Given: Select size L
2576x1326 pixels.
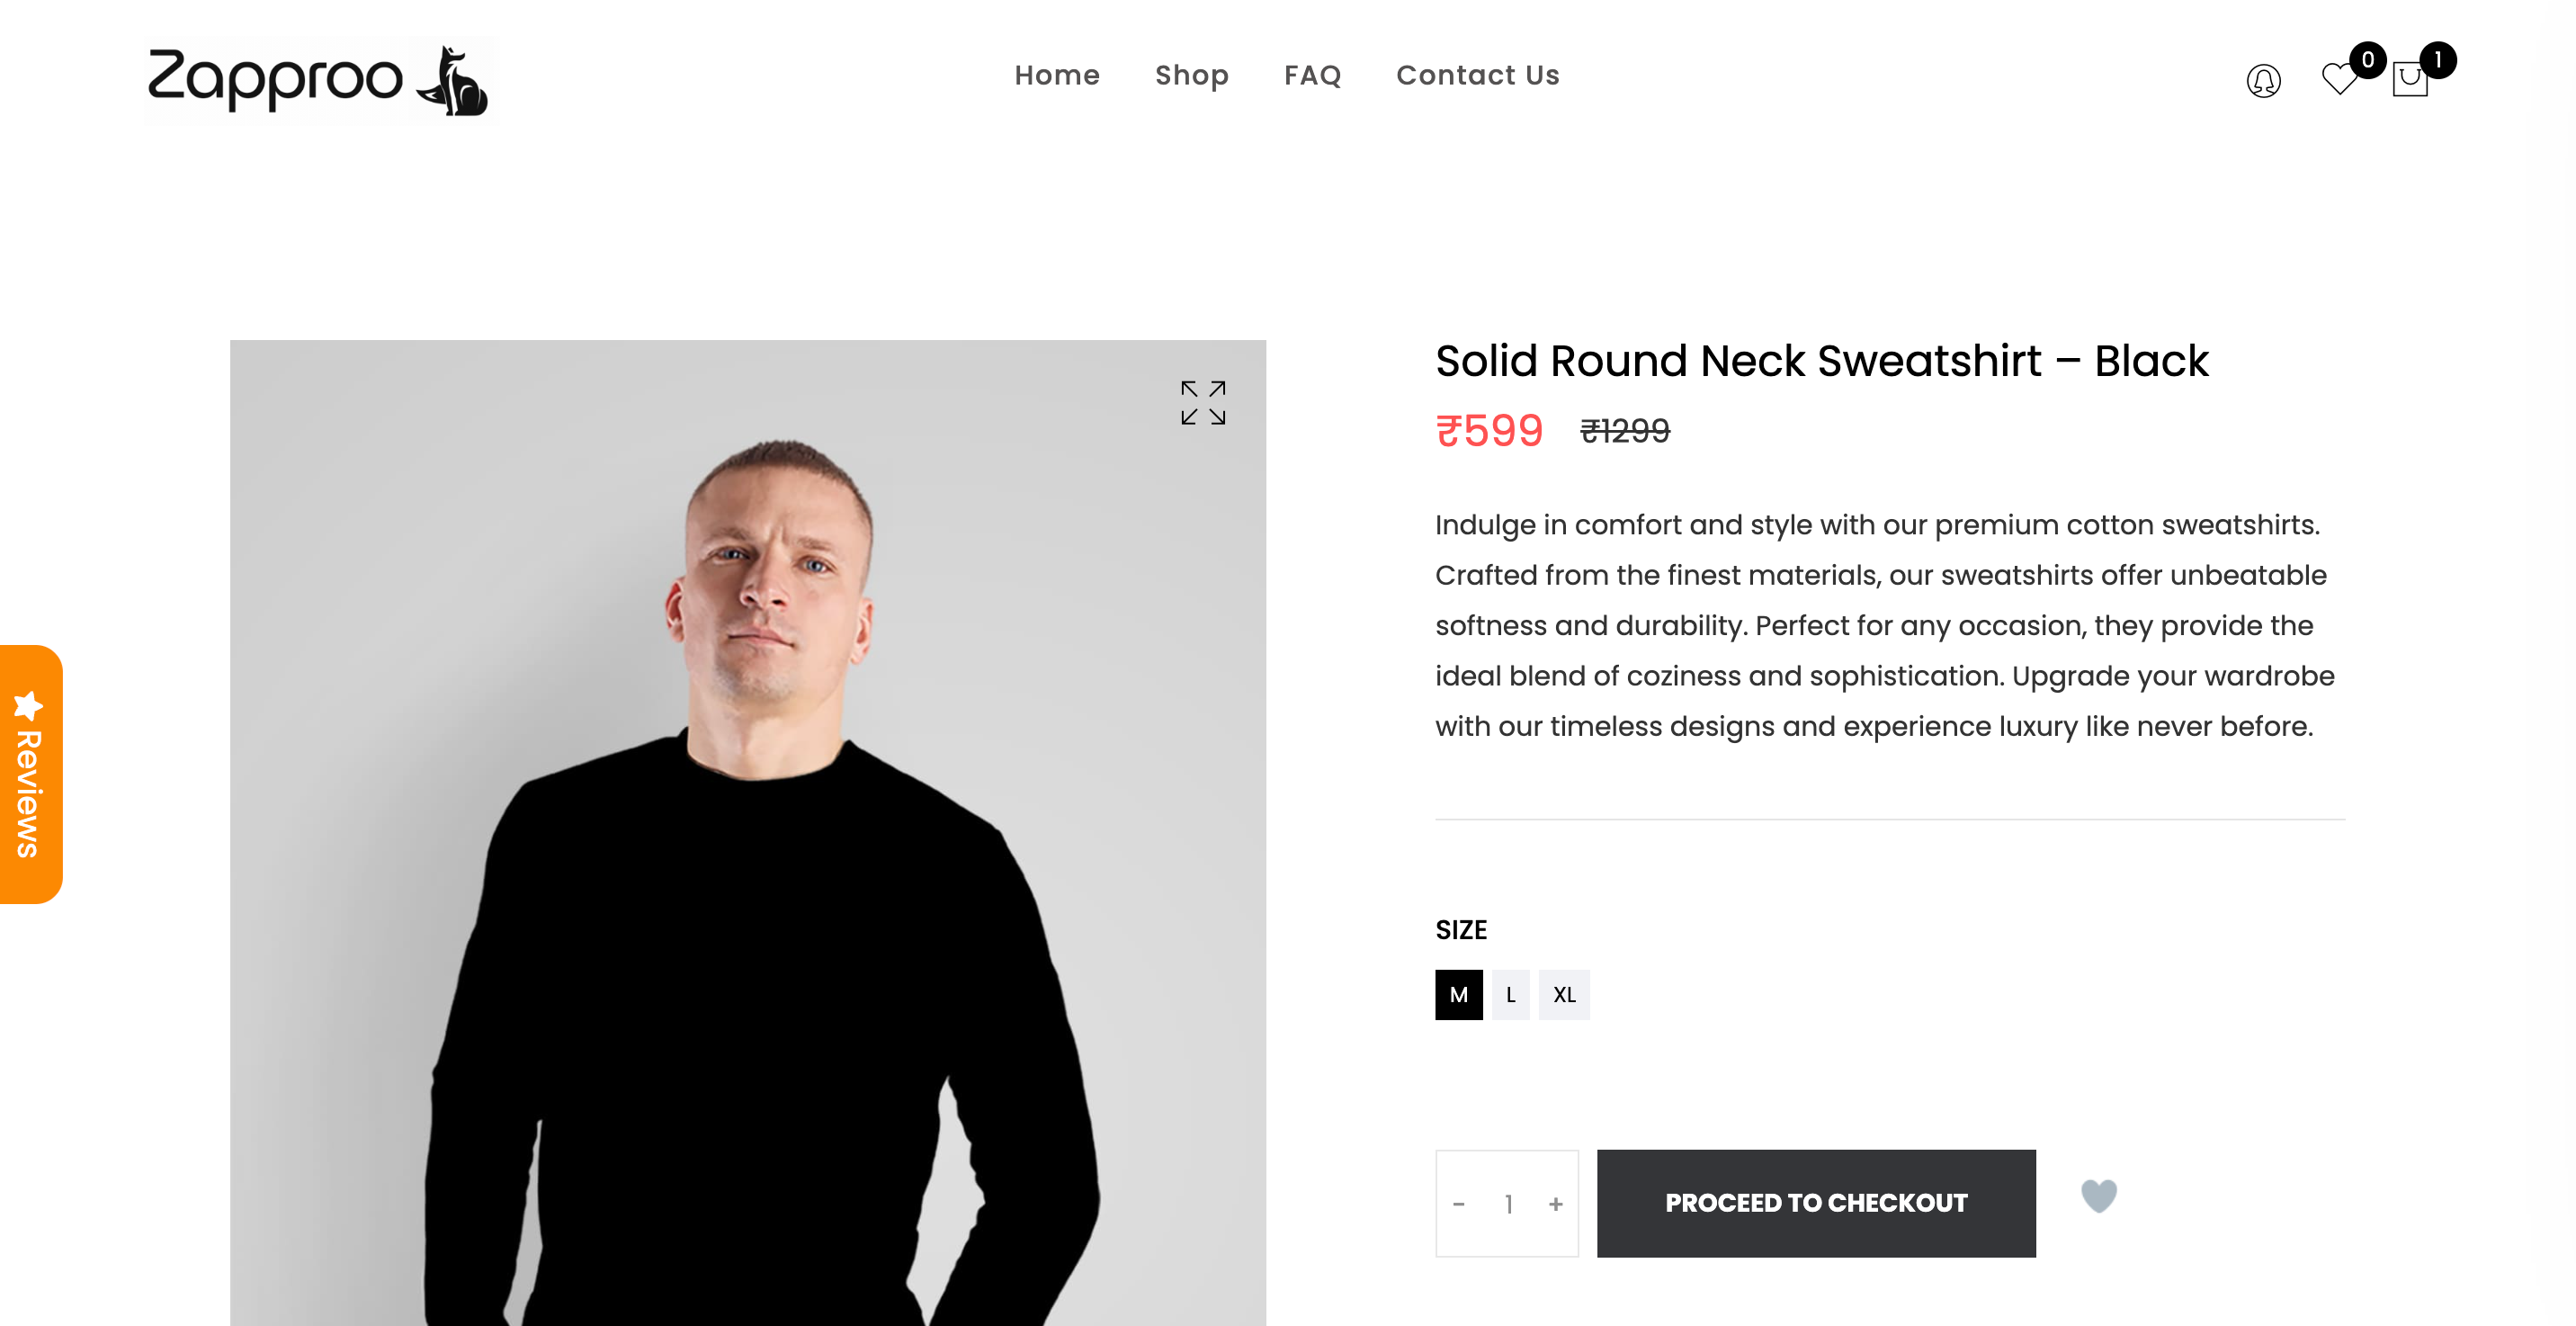Looking at the screenshot, I should [1510, 995].
